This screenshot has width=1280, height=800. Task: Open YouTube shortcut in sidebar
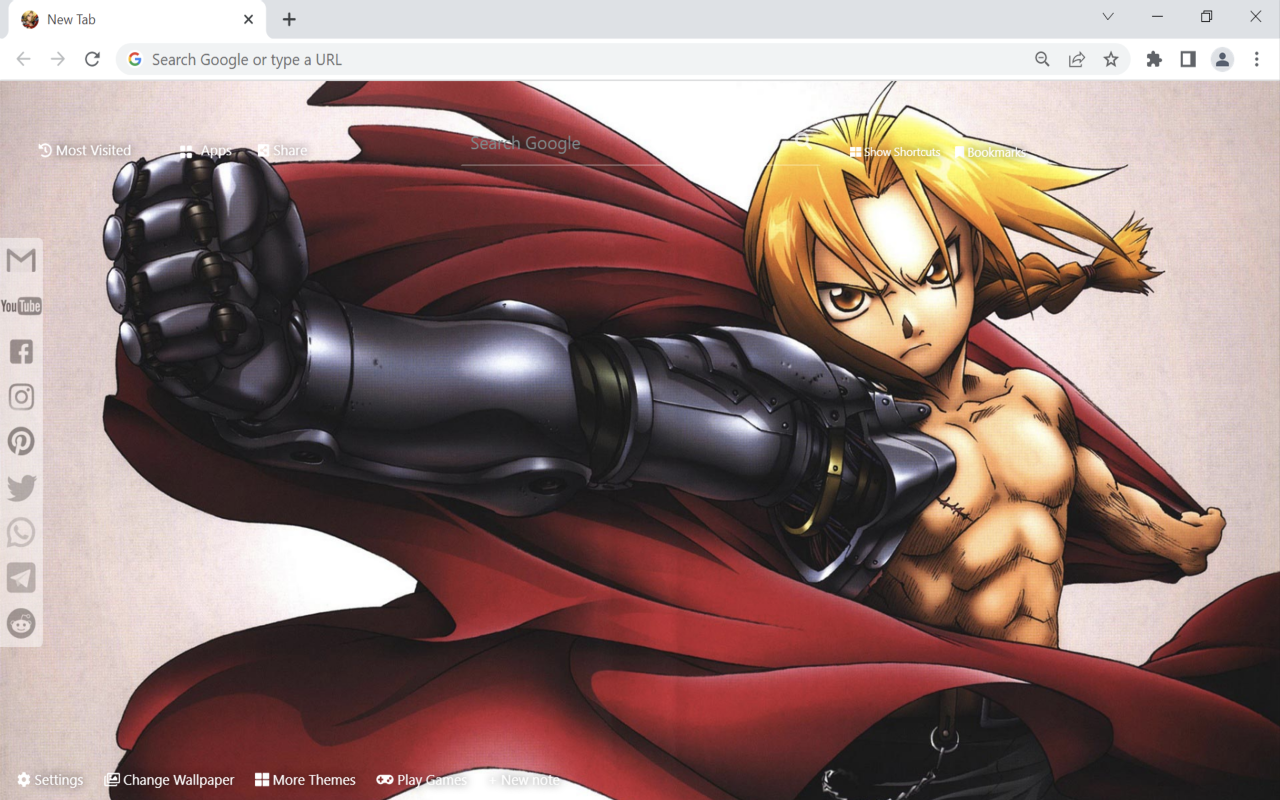[x=21, y=306]
